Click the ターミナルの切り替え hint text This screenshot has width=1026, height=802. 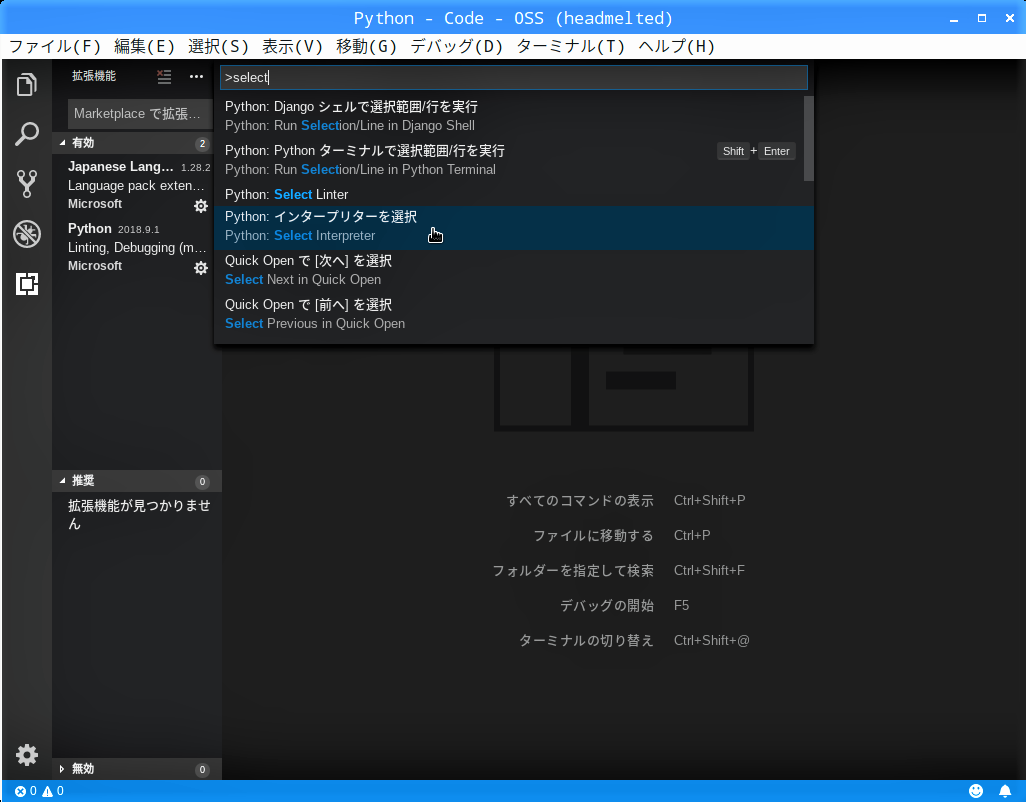586,640
